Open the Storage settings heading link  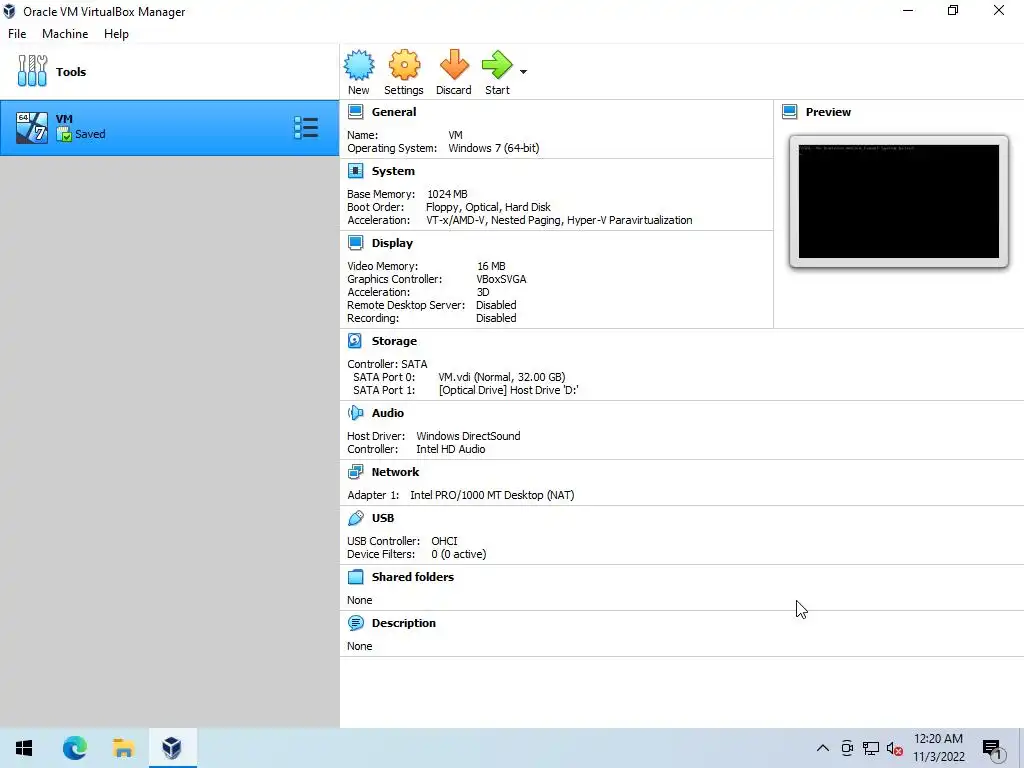[394, 341]
